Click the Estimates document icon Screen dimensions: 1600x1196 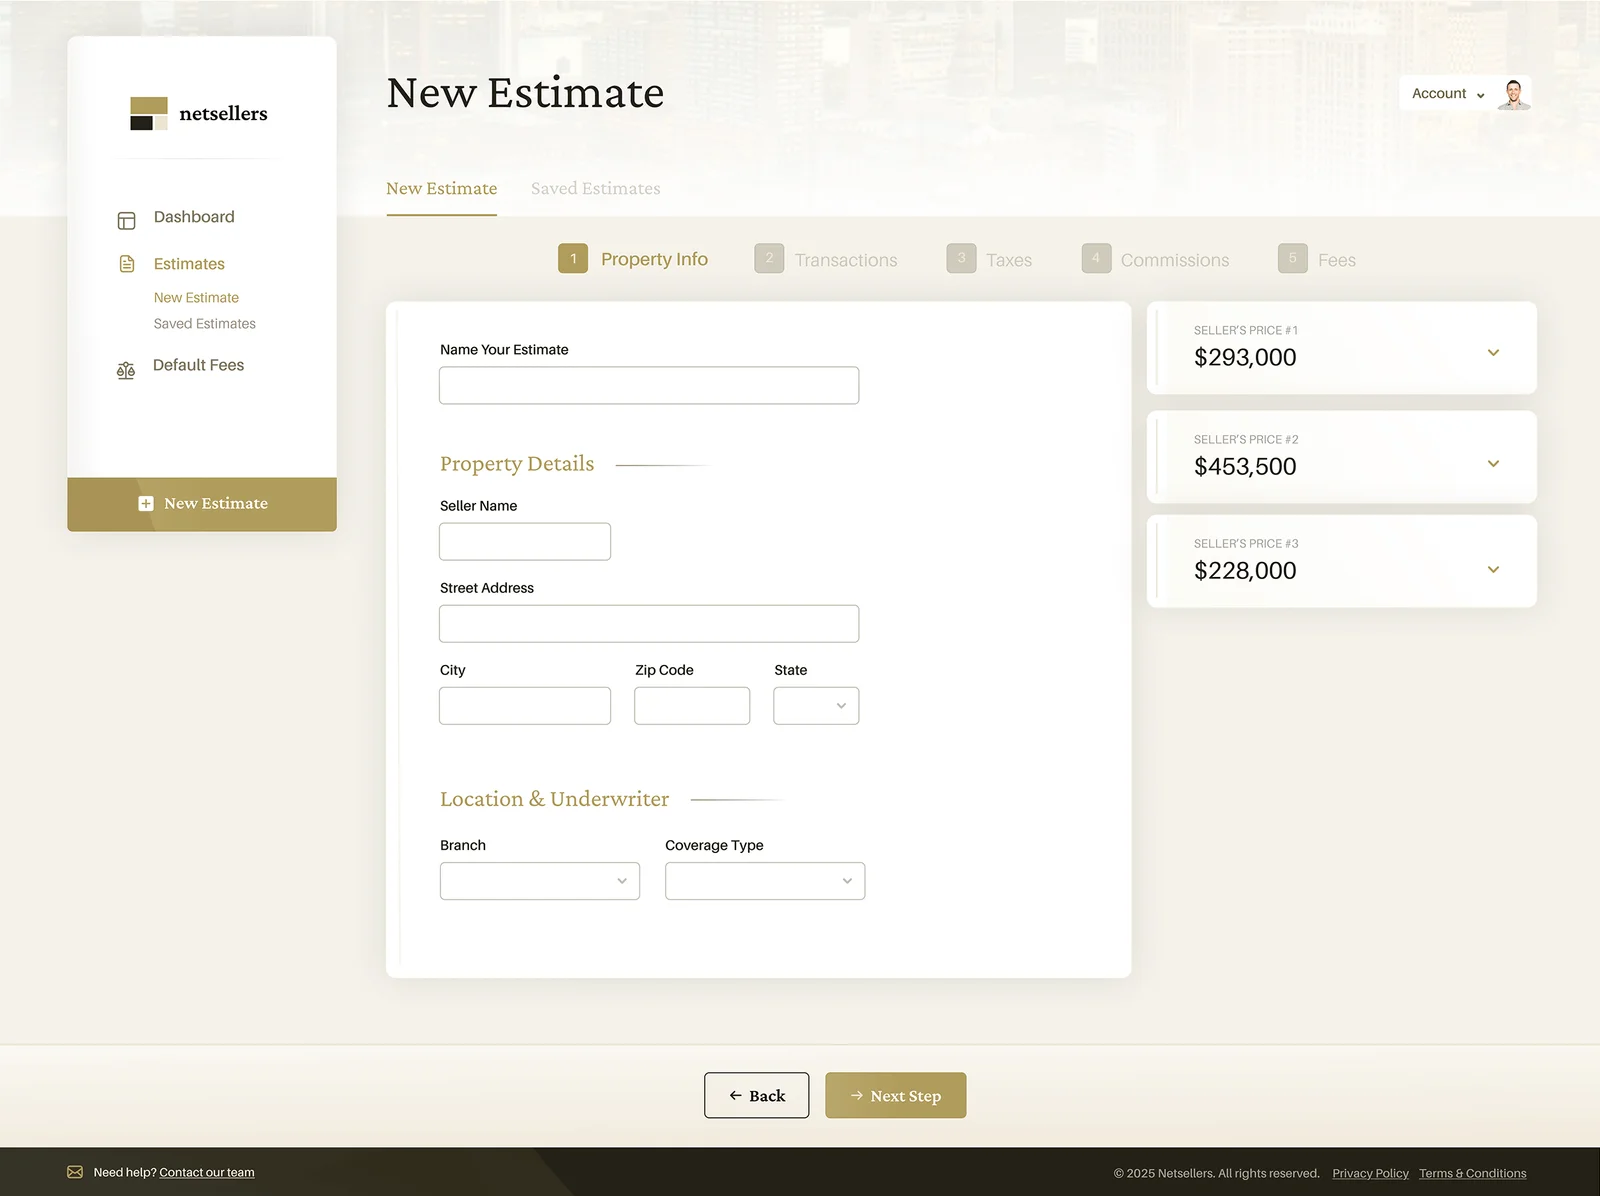(x=127, y=264)
